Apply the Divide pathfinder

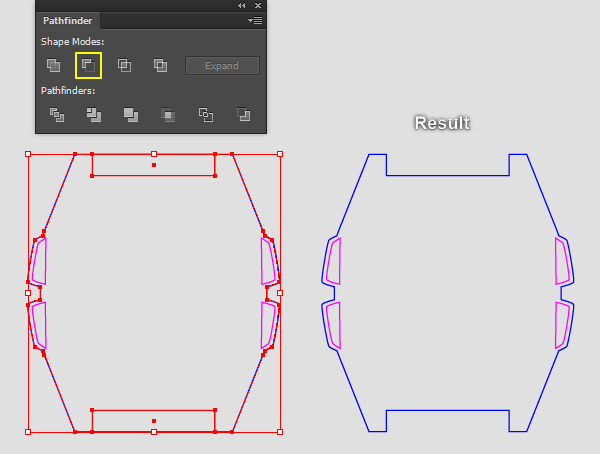[x=57, y=115]
